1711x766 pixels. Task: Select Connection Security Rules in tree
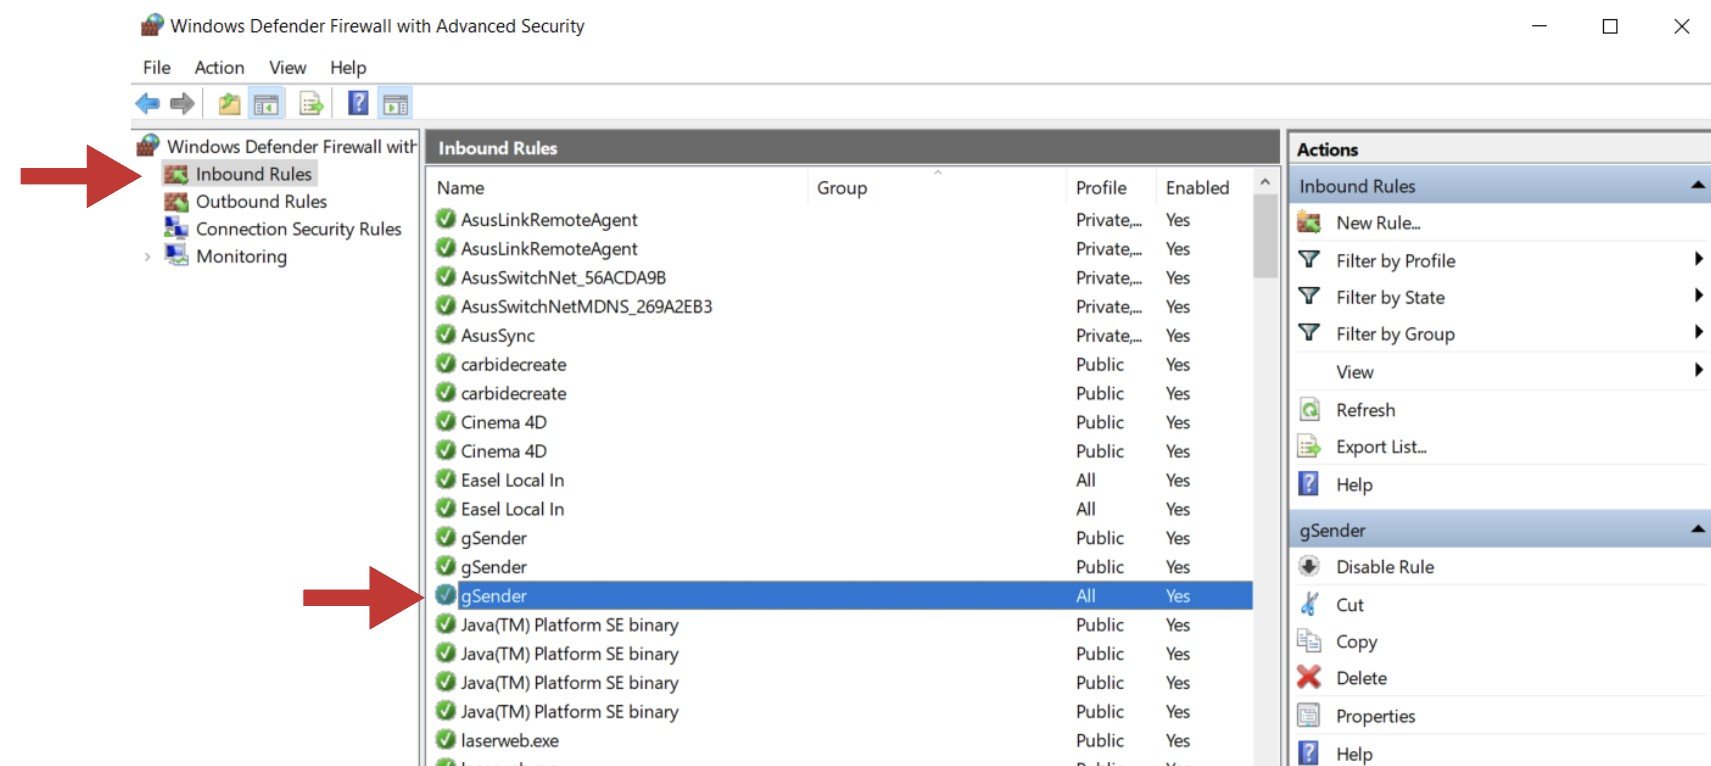[298, 229]
